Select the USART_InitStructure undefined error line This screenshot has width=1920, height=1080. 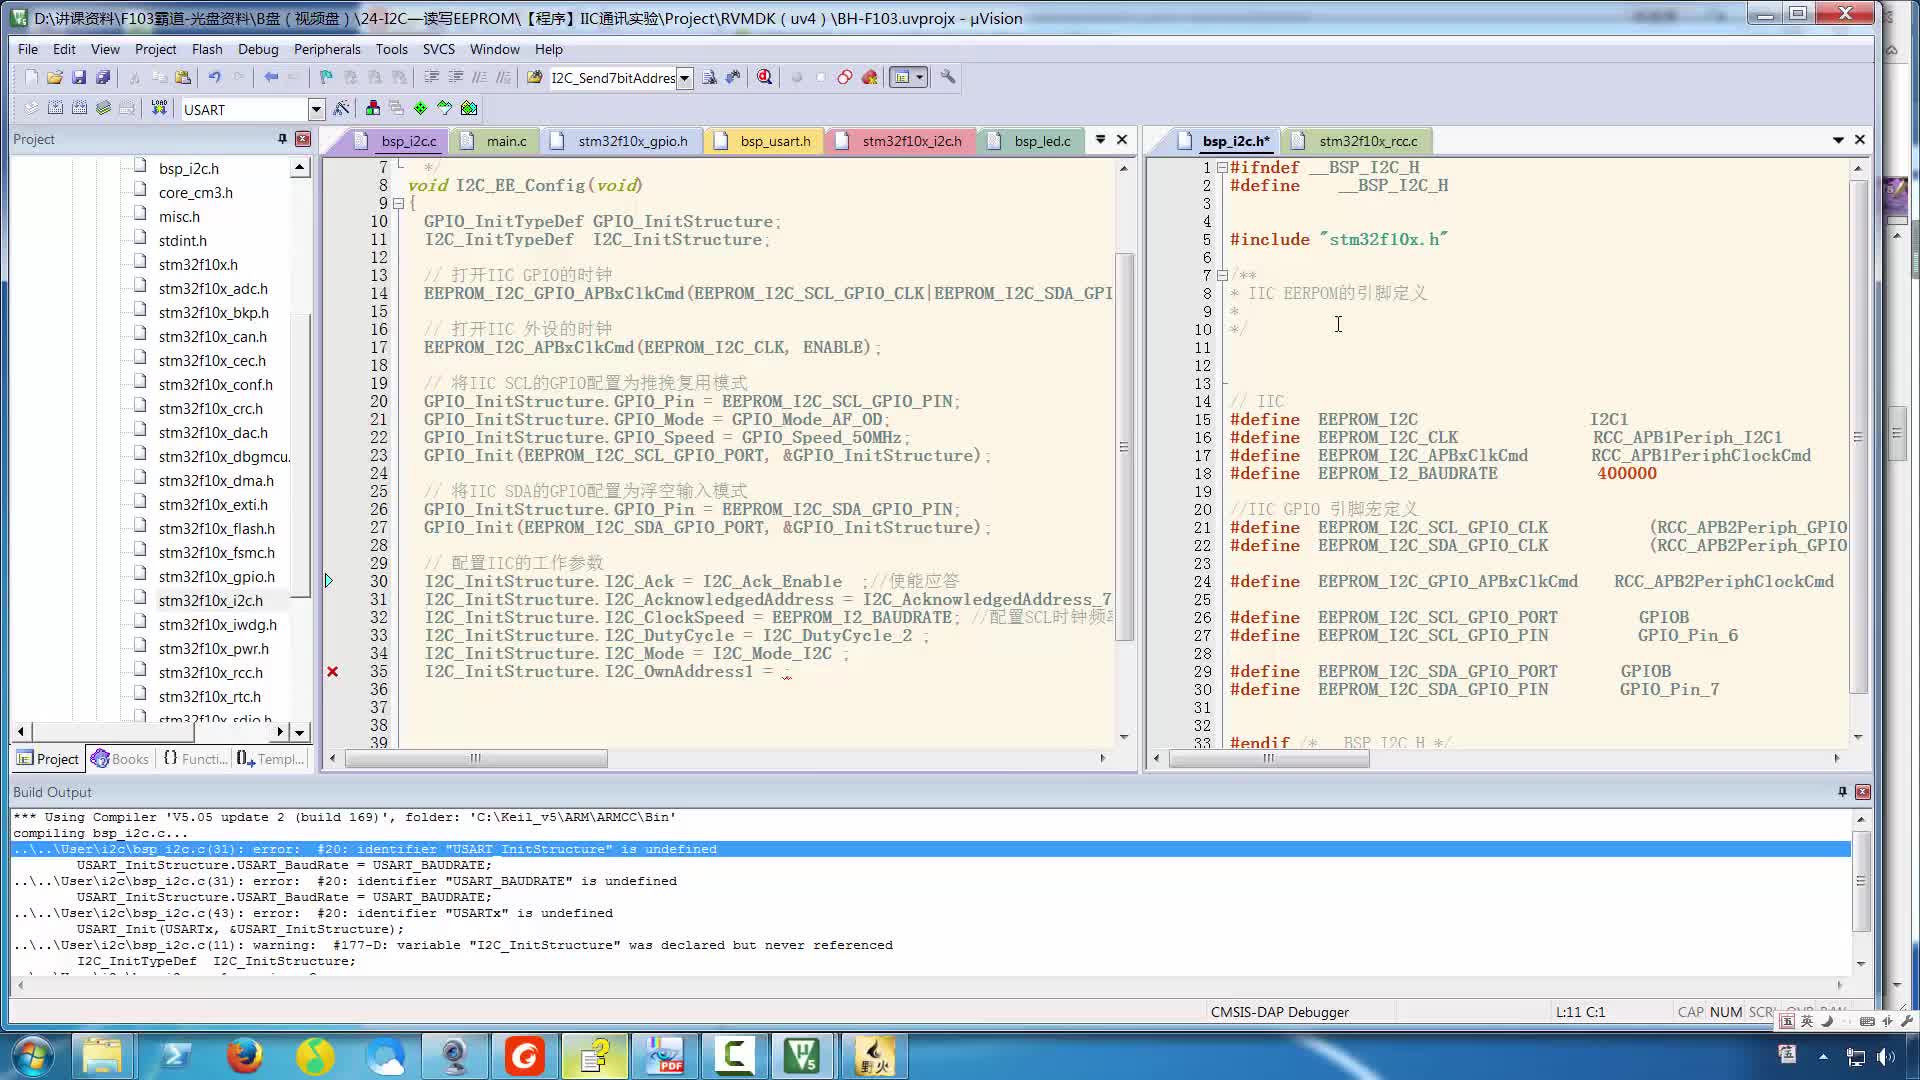[x=931, y=849]
